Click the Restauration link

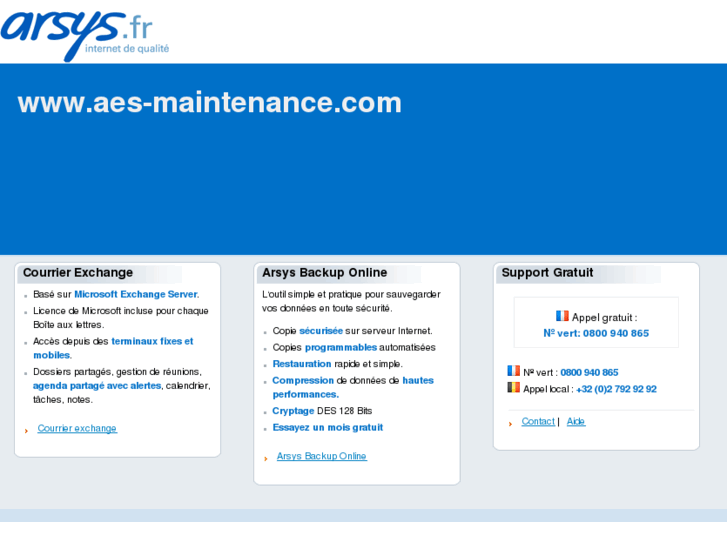(x=302, y=364)
